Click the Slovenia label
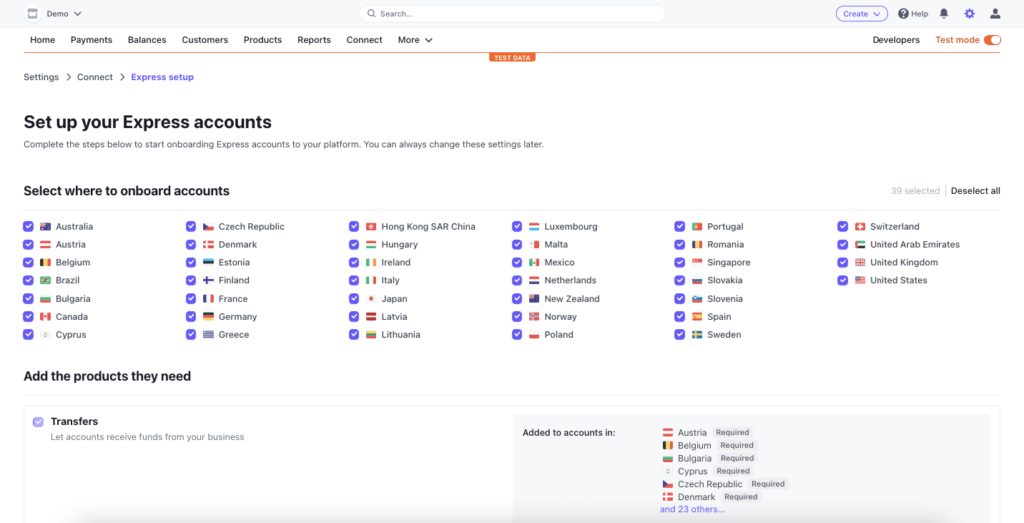 point(725,298)
